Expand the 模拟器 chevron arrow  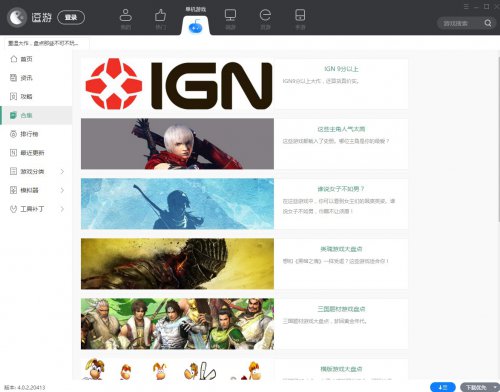62,190
